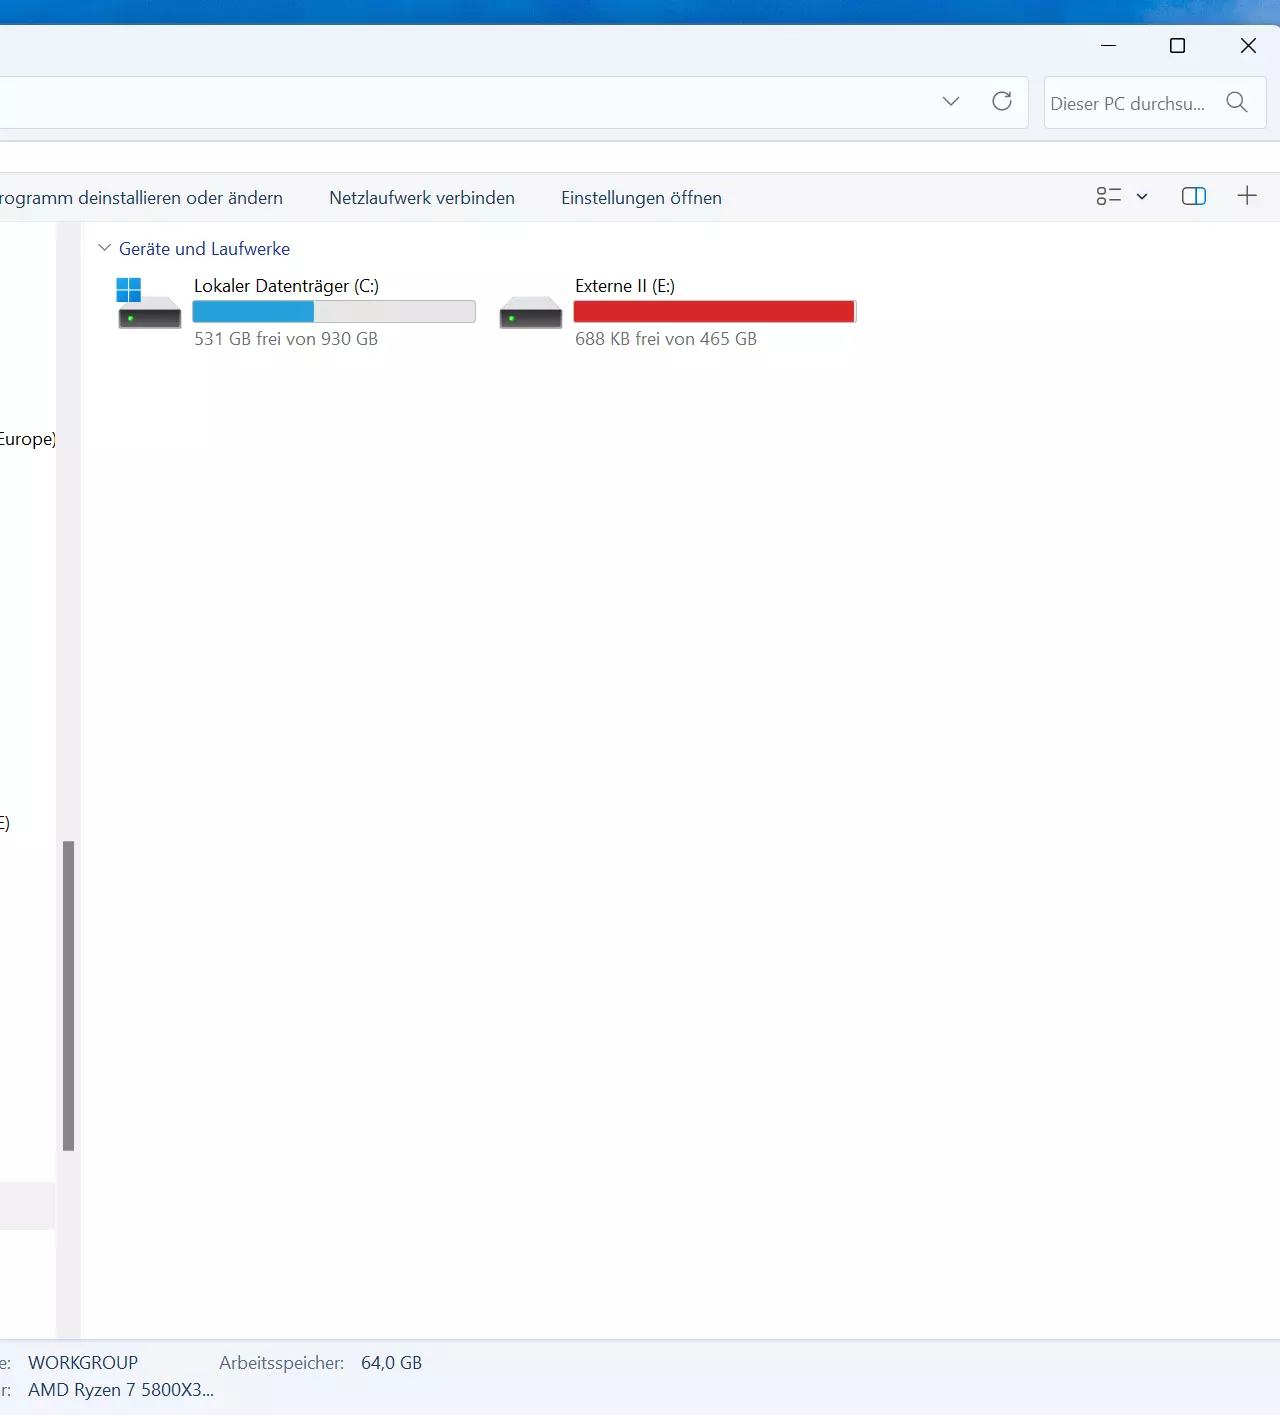Select 'Externe II (E:)' label

pos(625,286)
